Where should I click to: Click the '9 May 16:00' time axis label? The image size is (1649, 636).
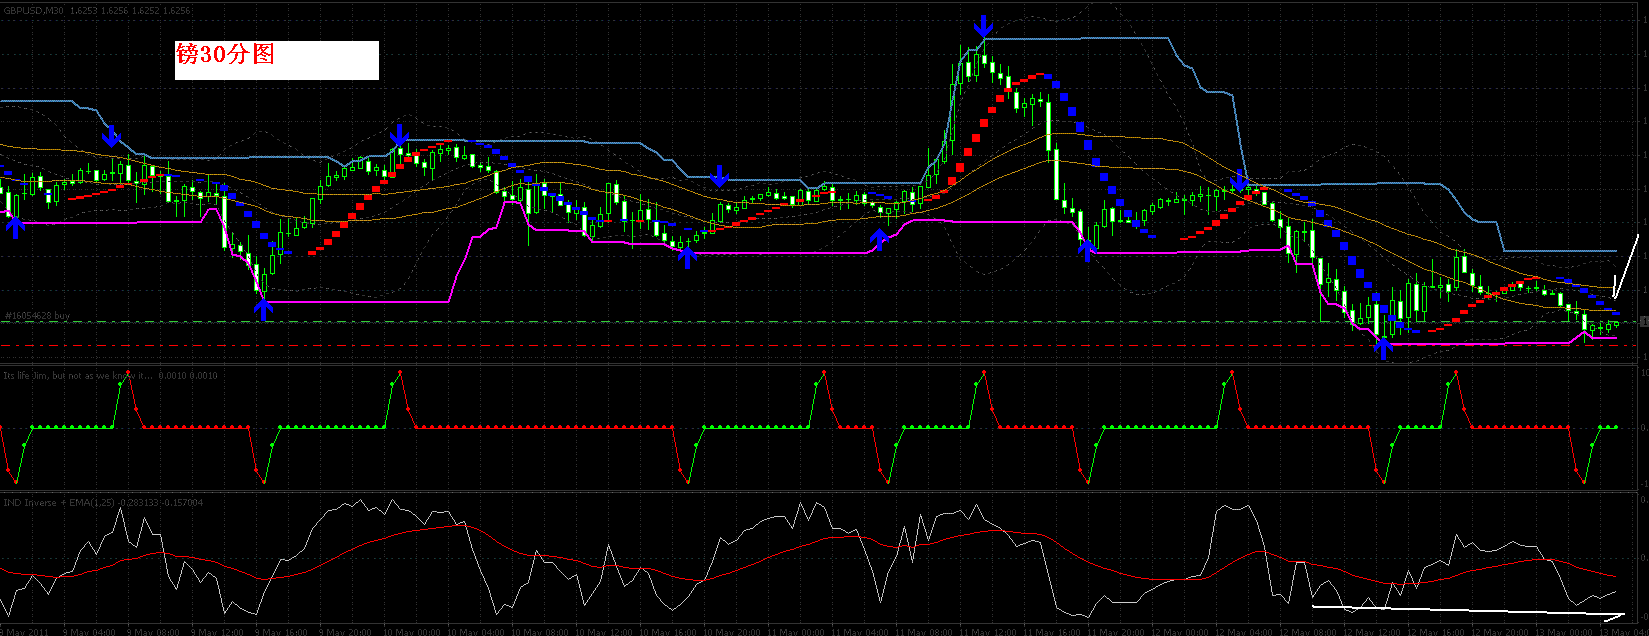coord(282,631)
